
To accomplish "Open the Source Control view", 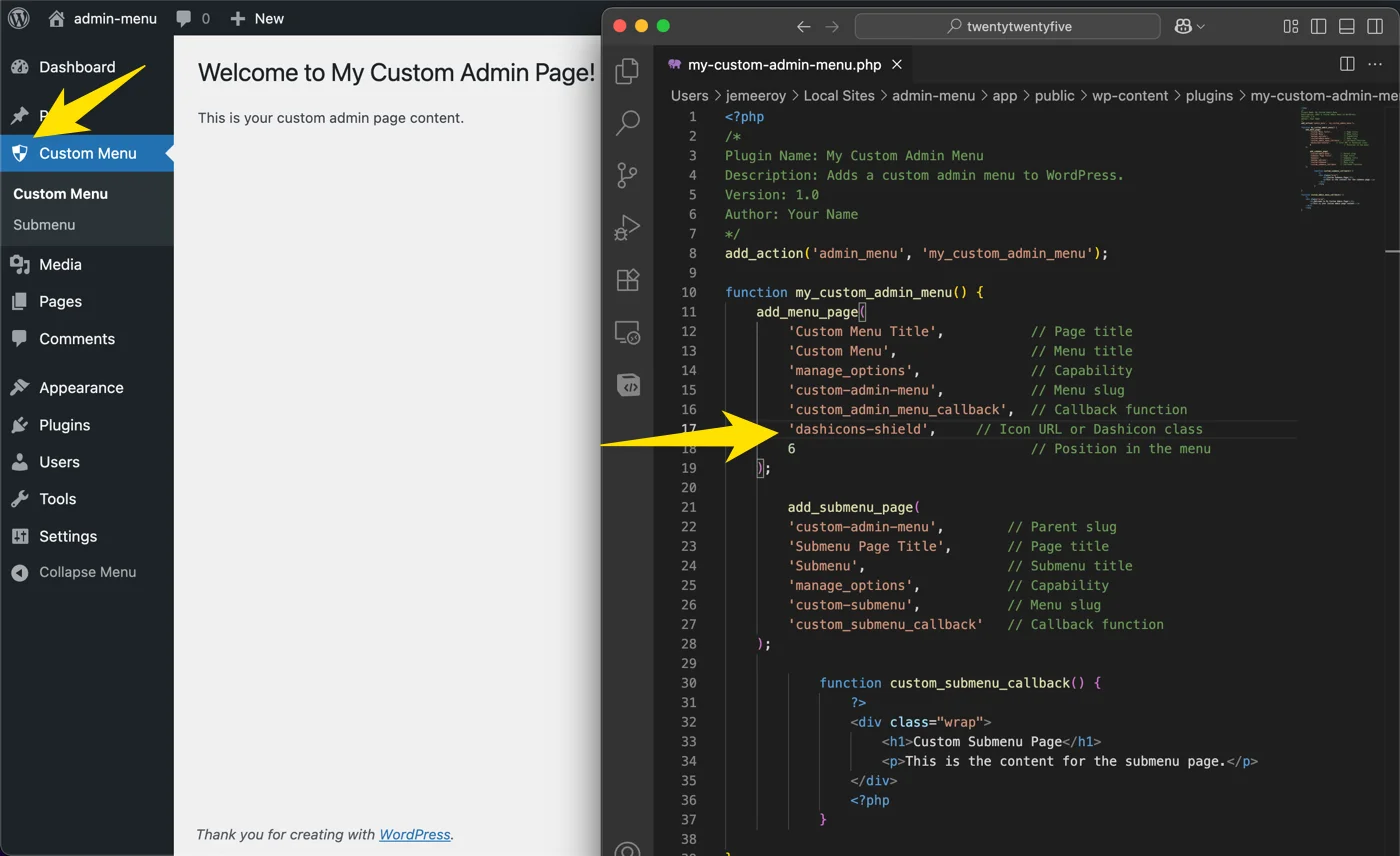I will pyautogui.click(x=627, y=175).
